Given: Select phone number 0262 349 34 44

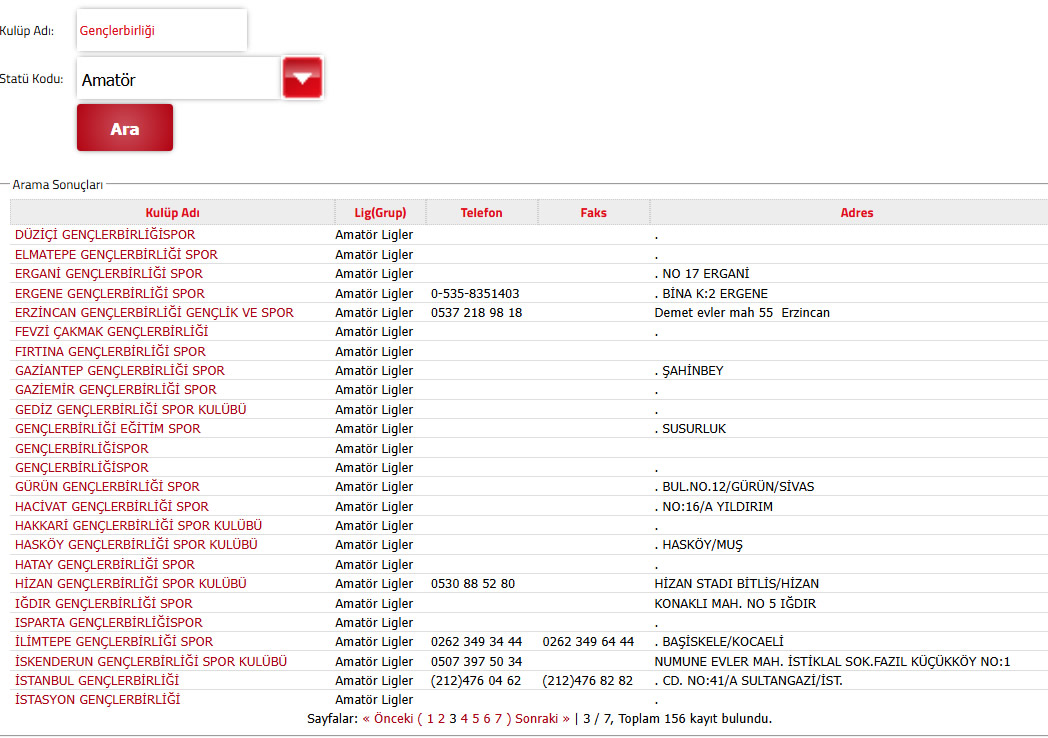Looking at the screenshot, I should [477, 642].
